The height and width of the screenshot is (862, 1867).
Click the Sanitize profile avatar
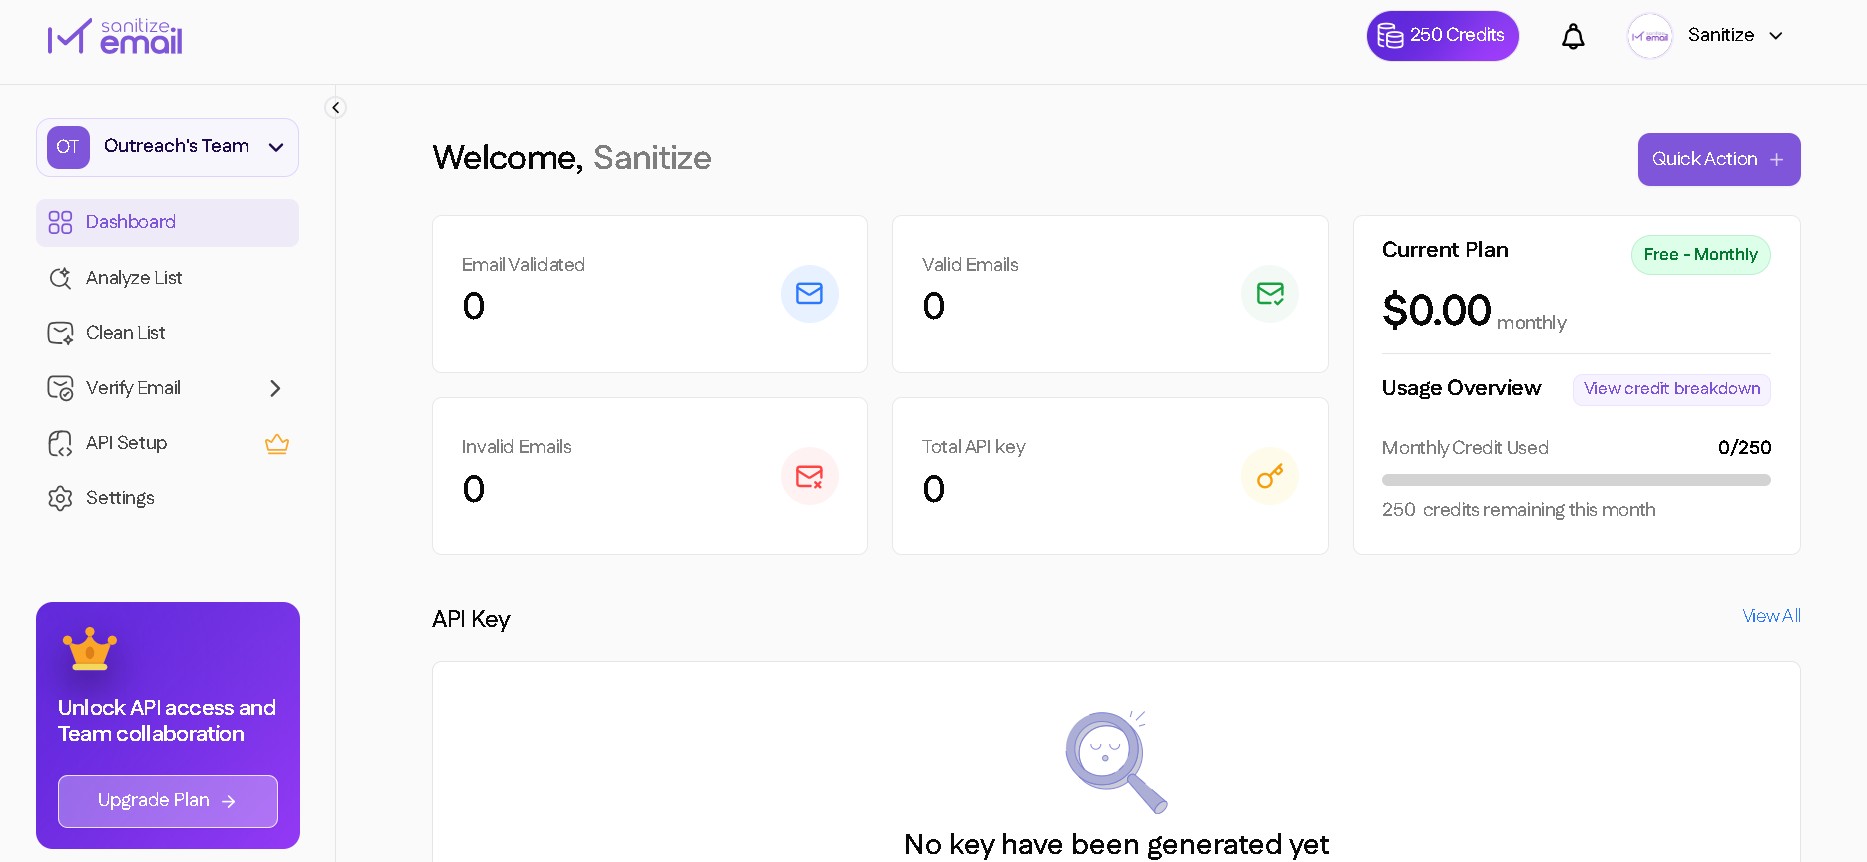coord(1649,36)
